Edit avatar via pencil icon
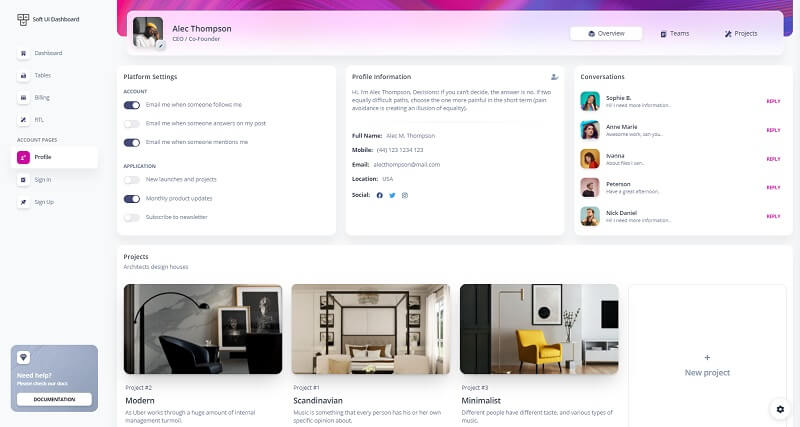This screenshot has height=427, width=800. (x=161, y=45)
